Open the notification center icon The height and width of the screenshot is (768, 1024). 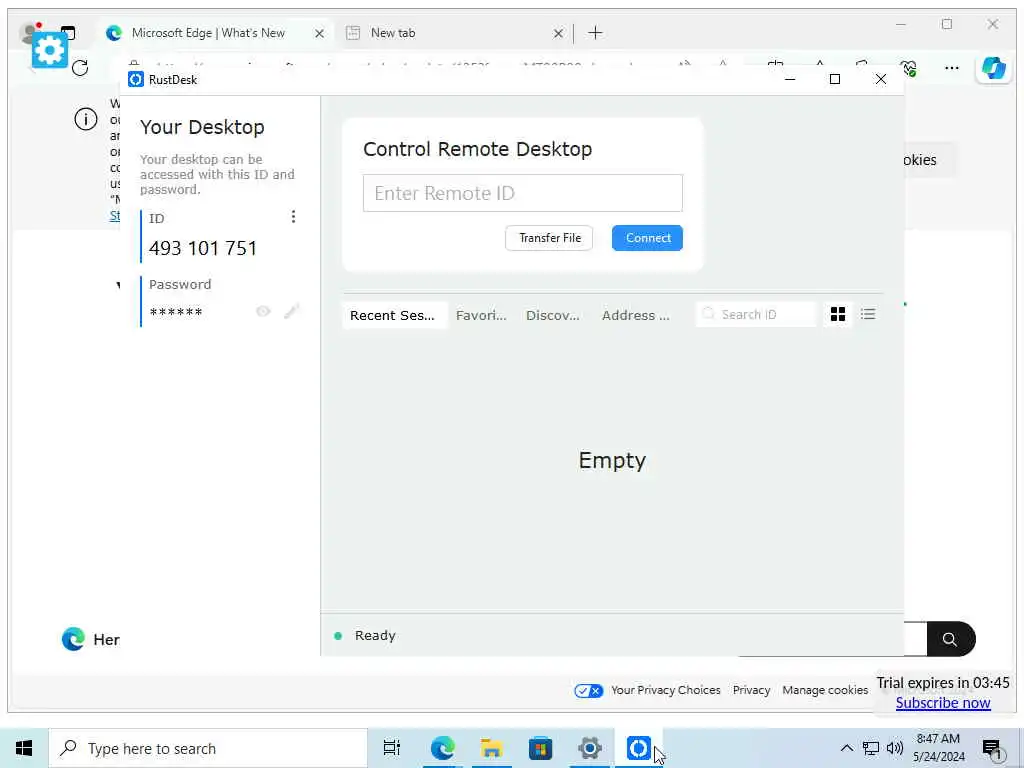tap(993, 749)
